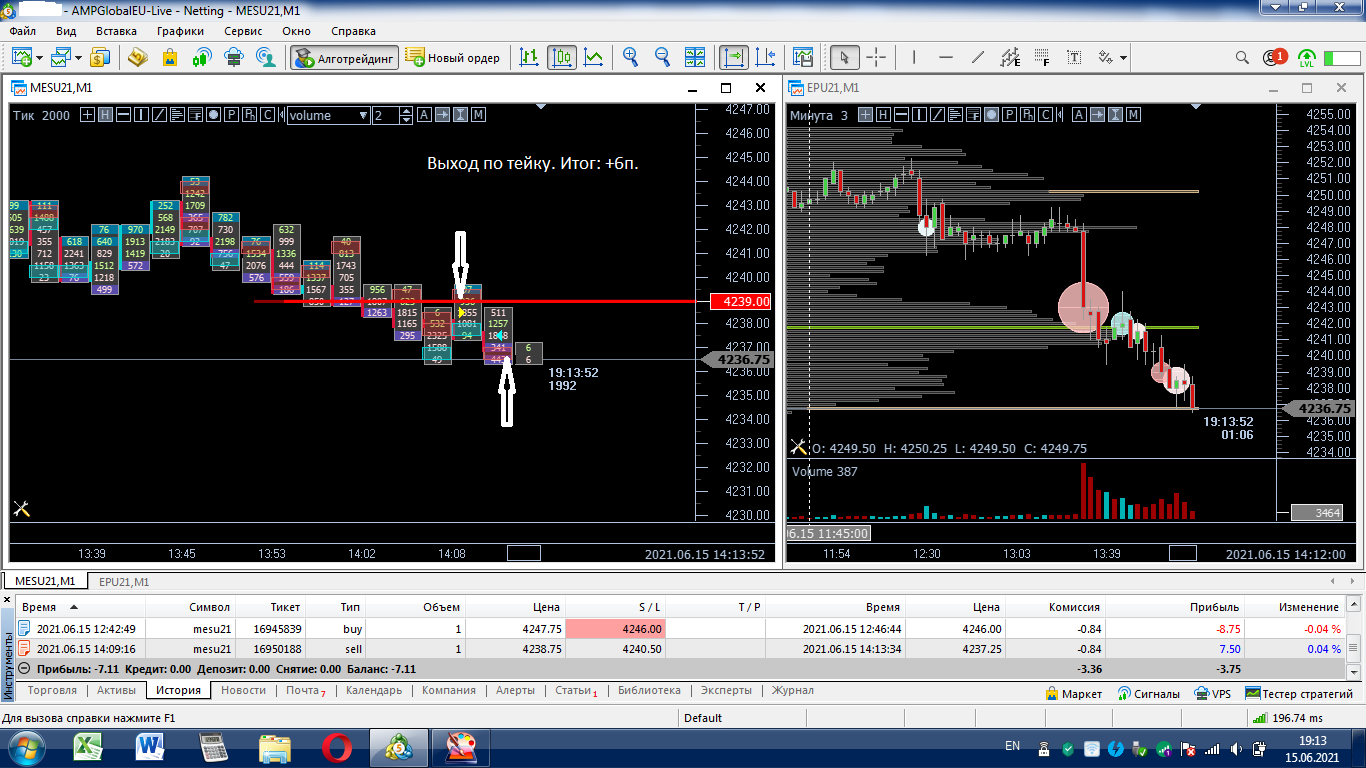The image size is (1366, 768).
Task: Open the Файл menu
Action: point(22,31)
